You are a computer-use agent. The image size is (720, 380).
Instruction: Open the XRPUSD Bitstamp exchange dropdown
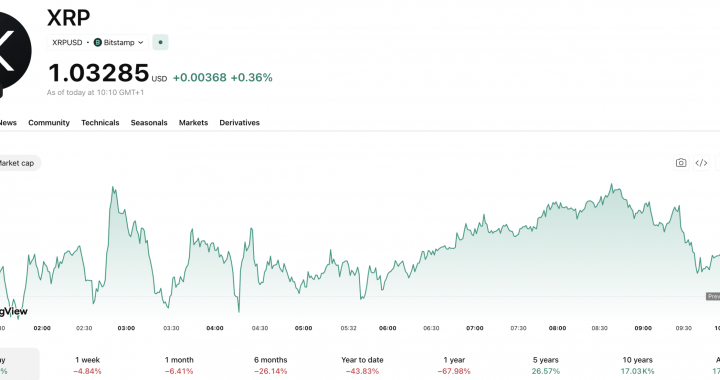pyautogui.click(x=97, y=42)
